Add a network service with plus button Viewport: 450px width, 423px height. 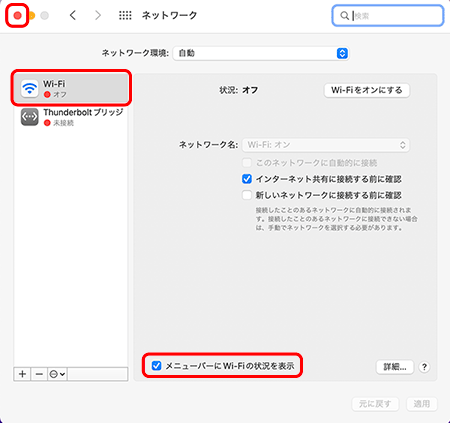coord(22,374)
